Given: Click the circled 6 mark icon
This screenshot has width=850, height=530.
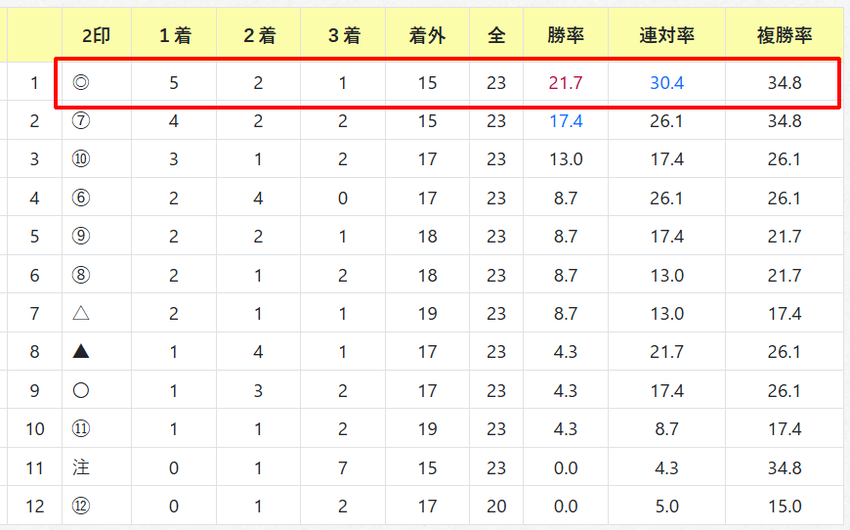Looking at the screenshot, I should pyautogui.click(x=81, y=198).
